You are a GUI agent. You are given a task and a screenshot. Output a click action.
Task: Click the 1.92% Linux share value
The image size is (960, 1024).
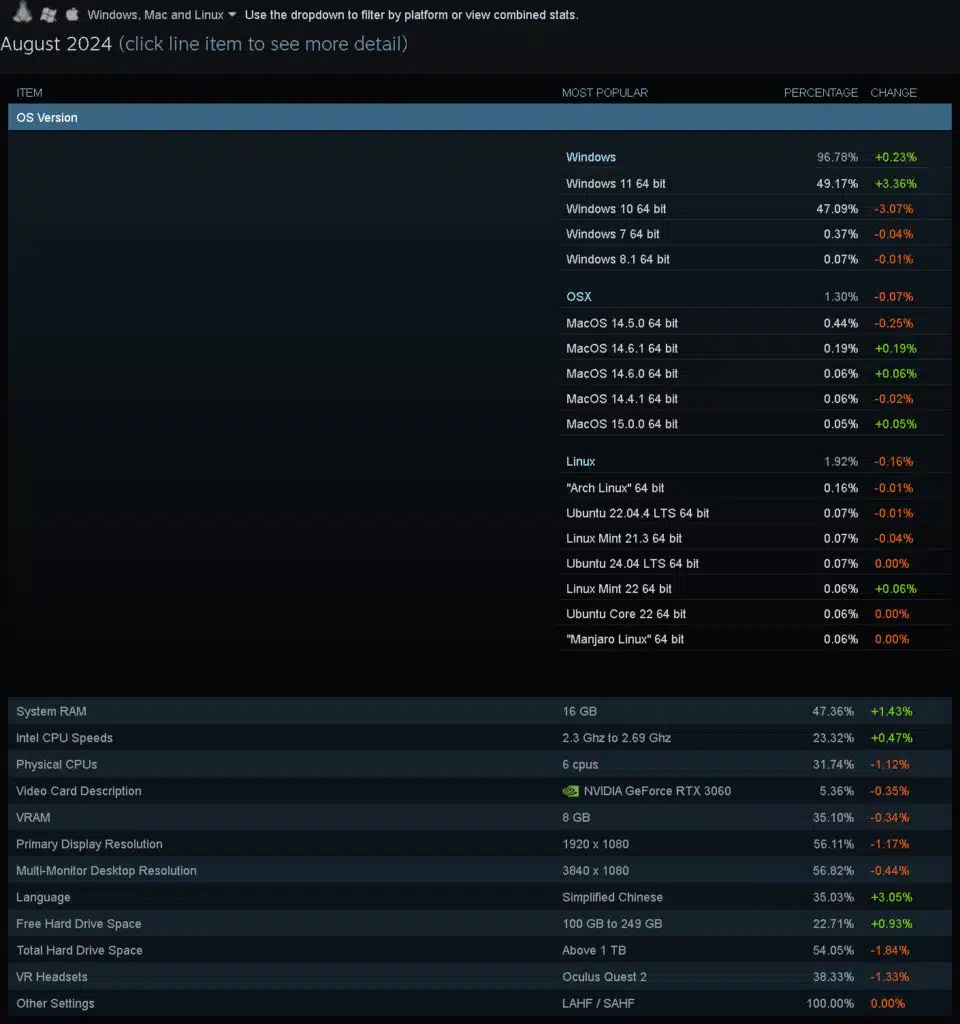pos(840,462)
